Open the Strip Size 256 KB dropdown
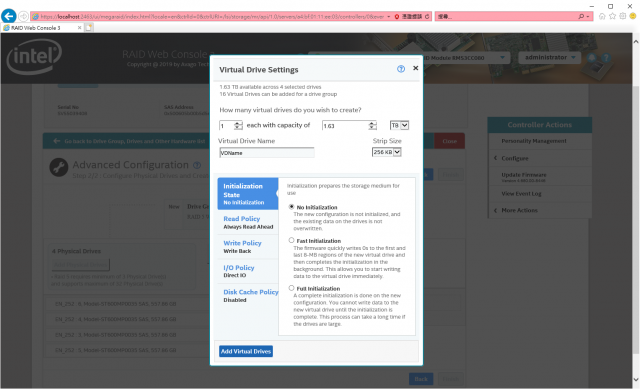 click(x=387, y=152)
